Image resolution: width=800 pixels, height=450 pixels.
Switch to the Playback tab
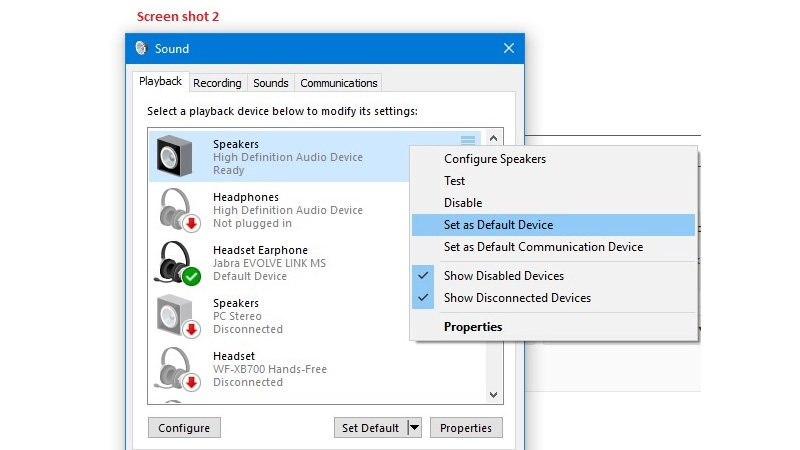pos(160,82)
